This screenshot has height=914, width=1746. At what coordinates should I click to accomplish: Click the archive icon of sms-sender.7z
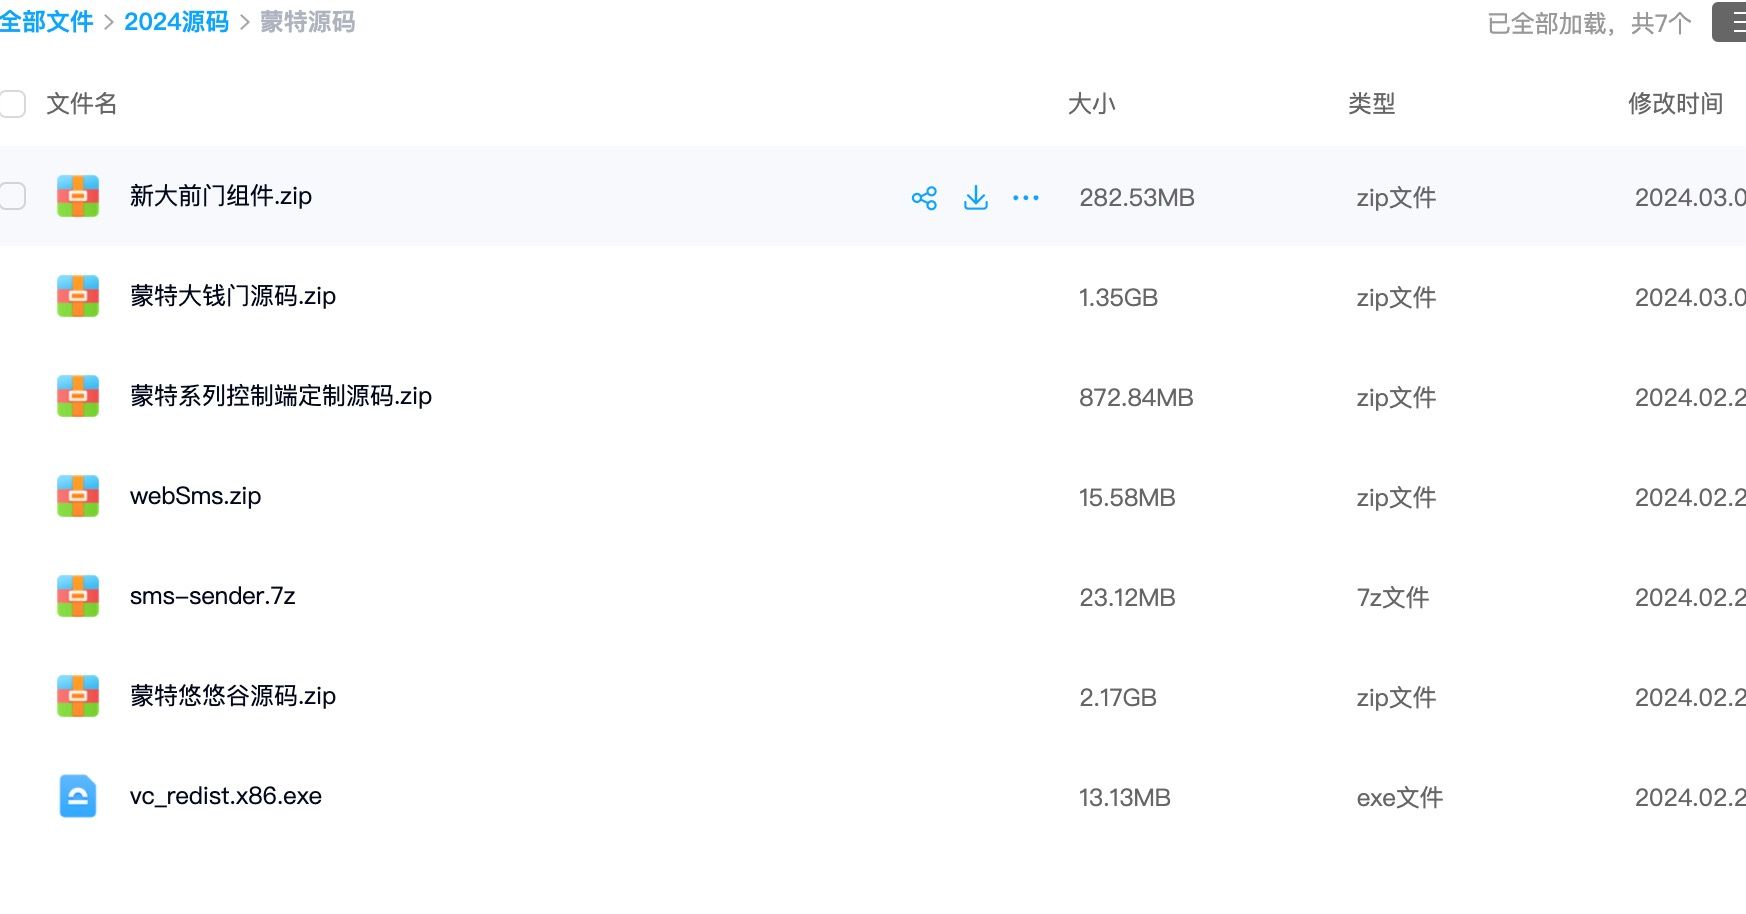(x=78, y=596)
